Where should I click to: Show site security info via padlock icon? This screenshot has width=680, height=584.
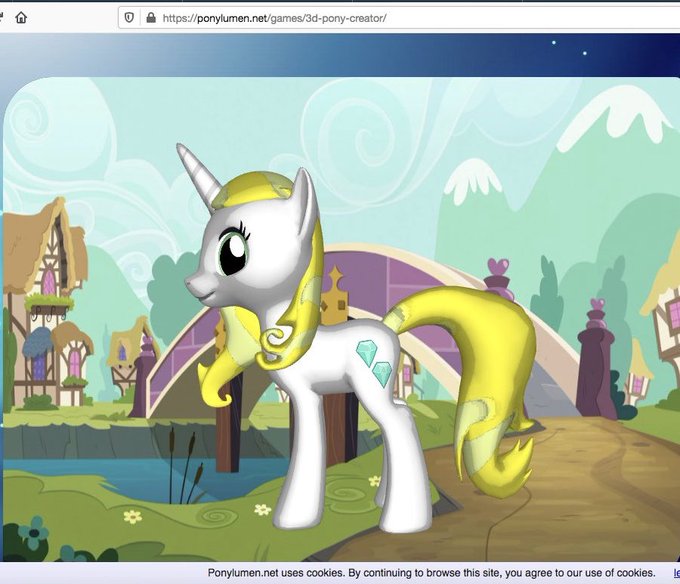151,18
